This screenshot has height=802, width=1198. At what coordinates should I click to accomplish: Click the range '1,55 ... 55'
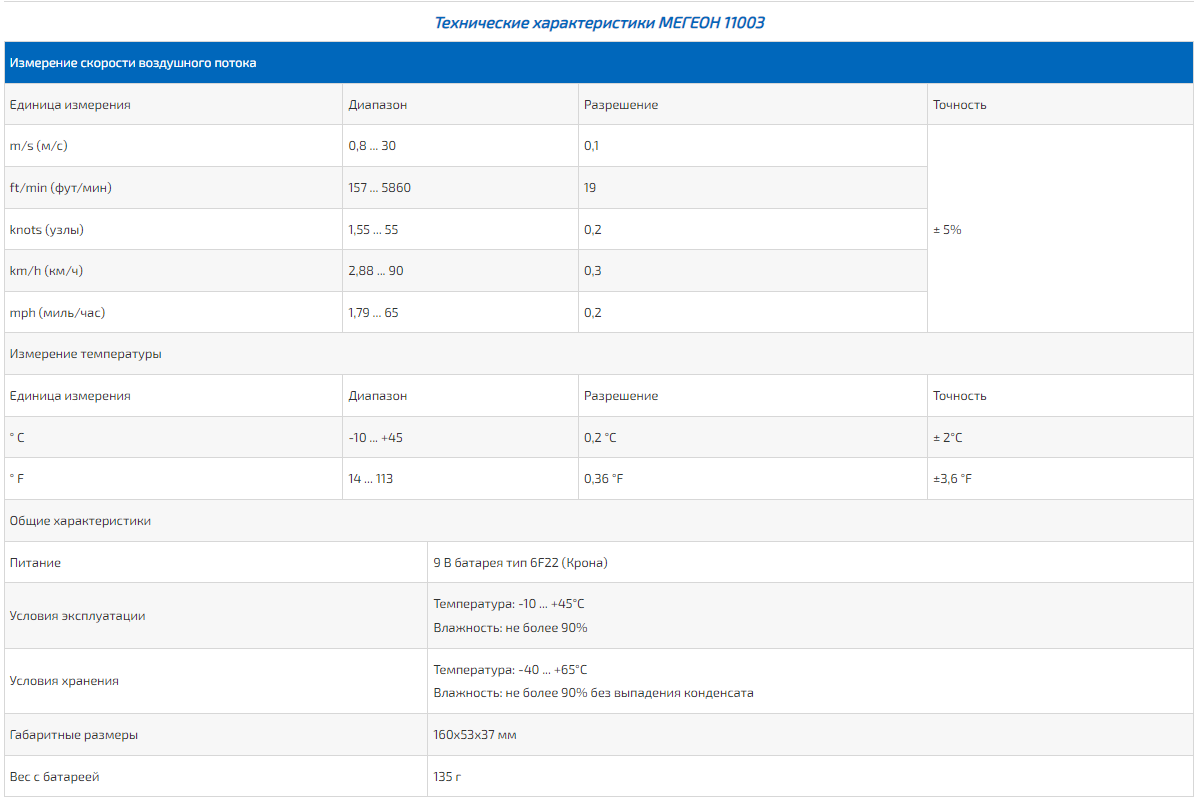click(374, 230)
